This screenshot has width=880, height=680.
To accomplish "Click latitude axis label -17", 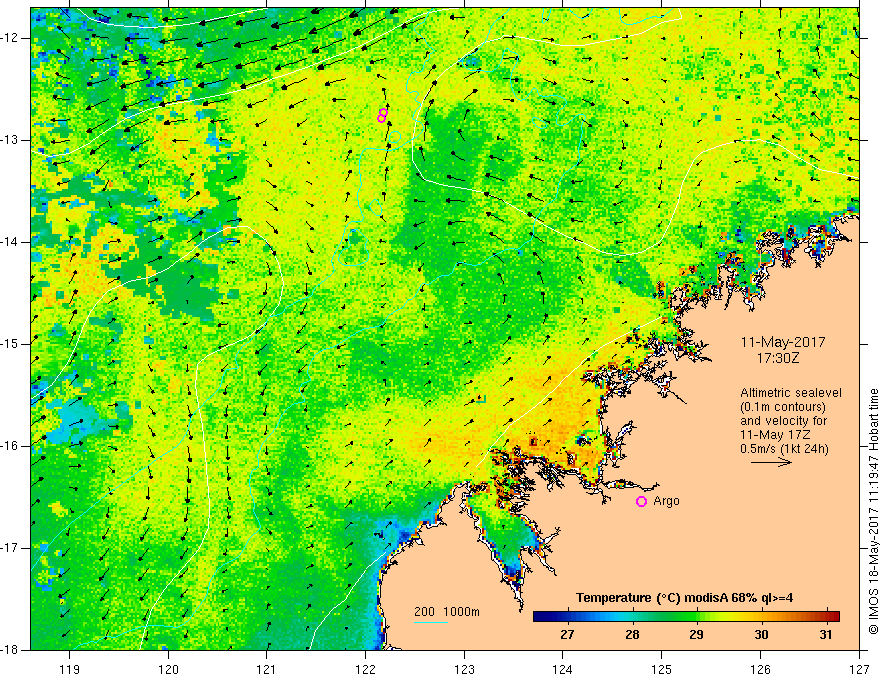I will tap(10, 548).
